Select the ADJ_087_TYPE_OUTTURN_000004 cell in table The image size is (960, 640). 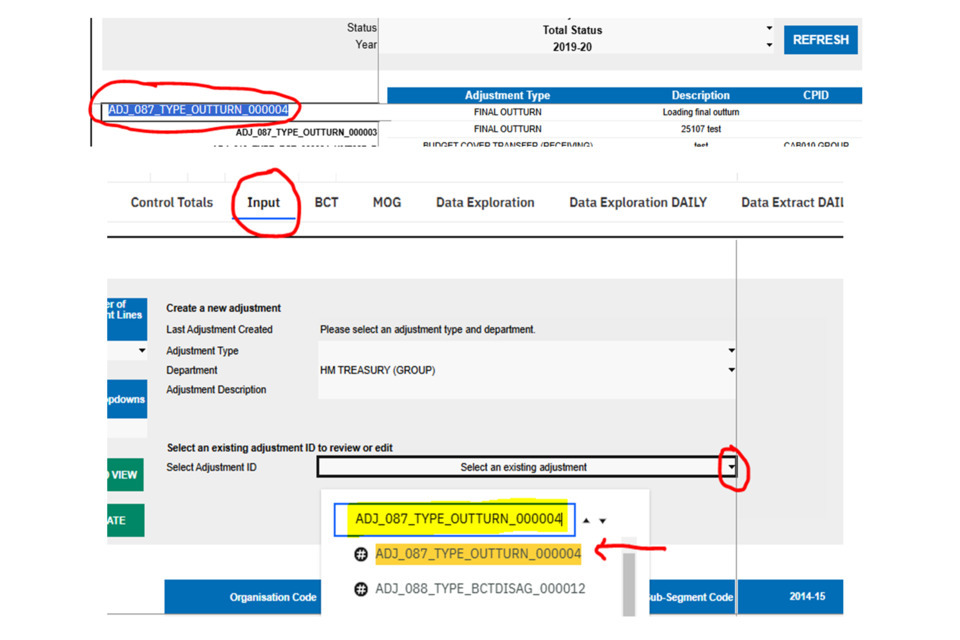pyautogui.click(x=198, y=110)
